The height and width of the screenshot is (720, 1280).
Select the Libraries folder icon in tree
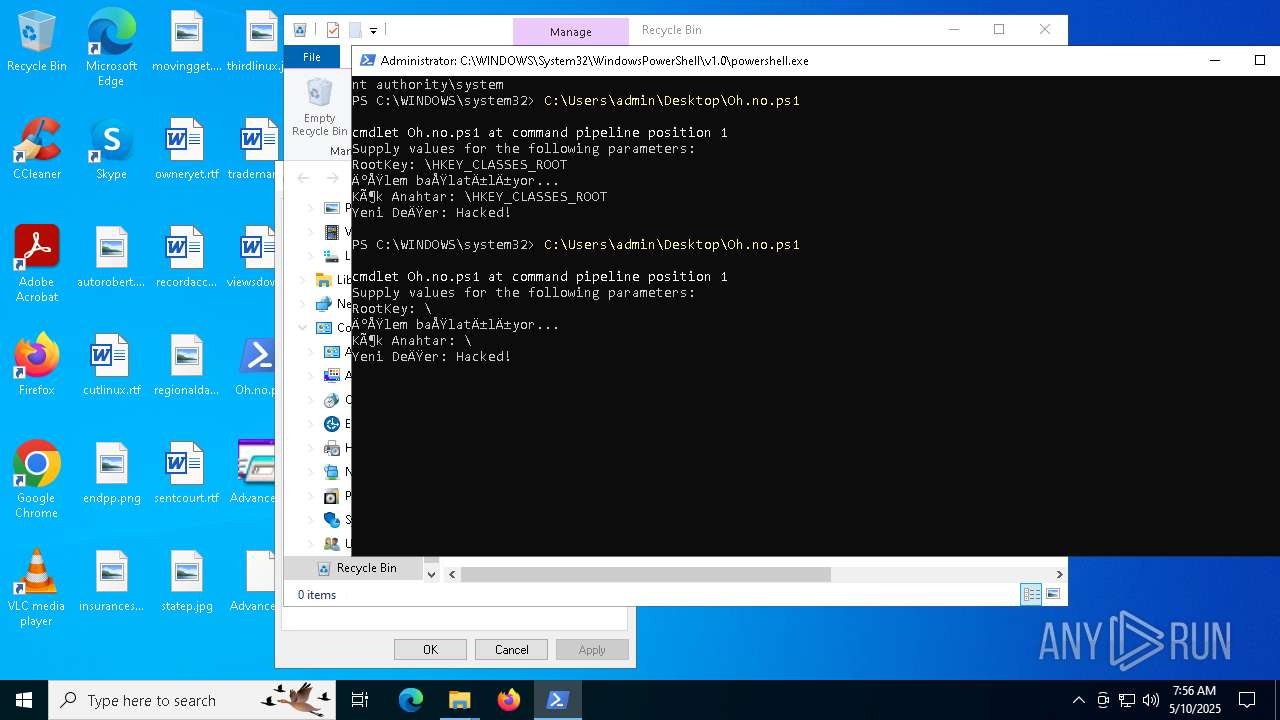323,280
